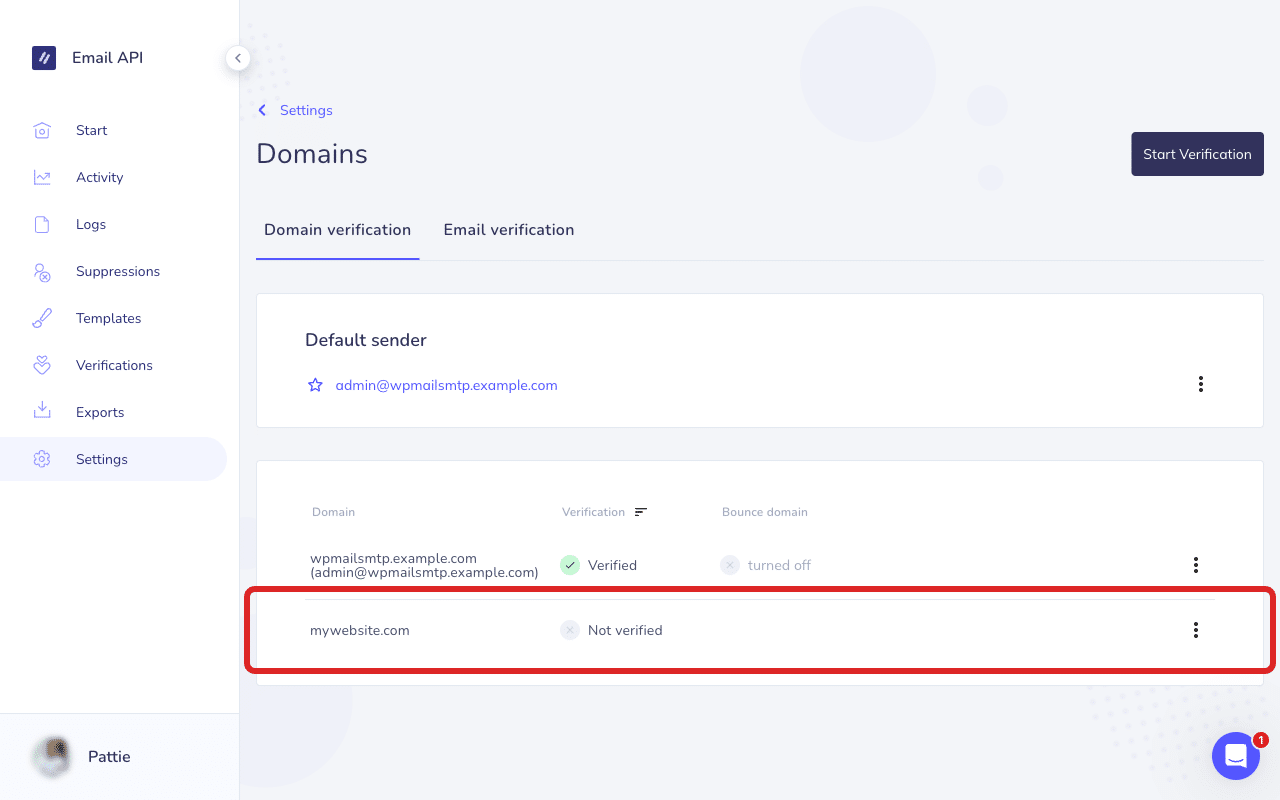Click the Settings gear icon
1280x800 pixels.
[x=42, y=459]
